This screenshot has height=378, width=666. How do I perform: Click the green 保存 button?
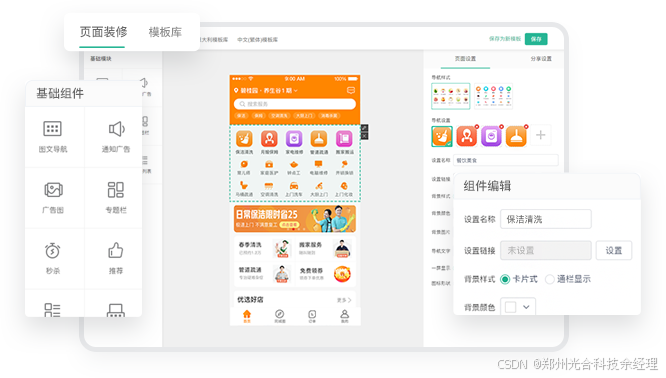[x=536, y=39]
